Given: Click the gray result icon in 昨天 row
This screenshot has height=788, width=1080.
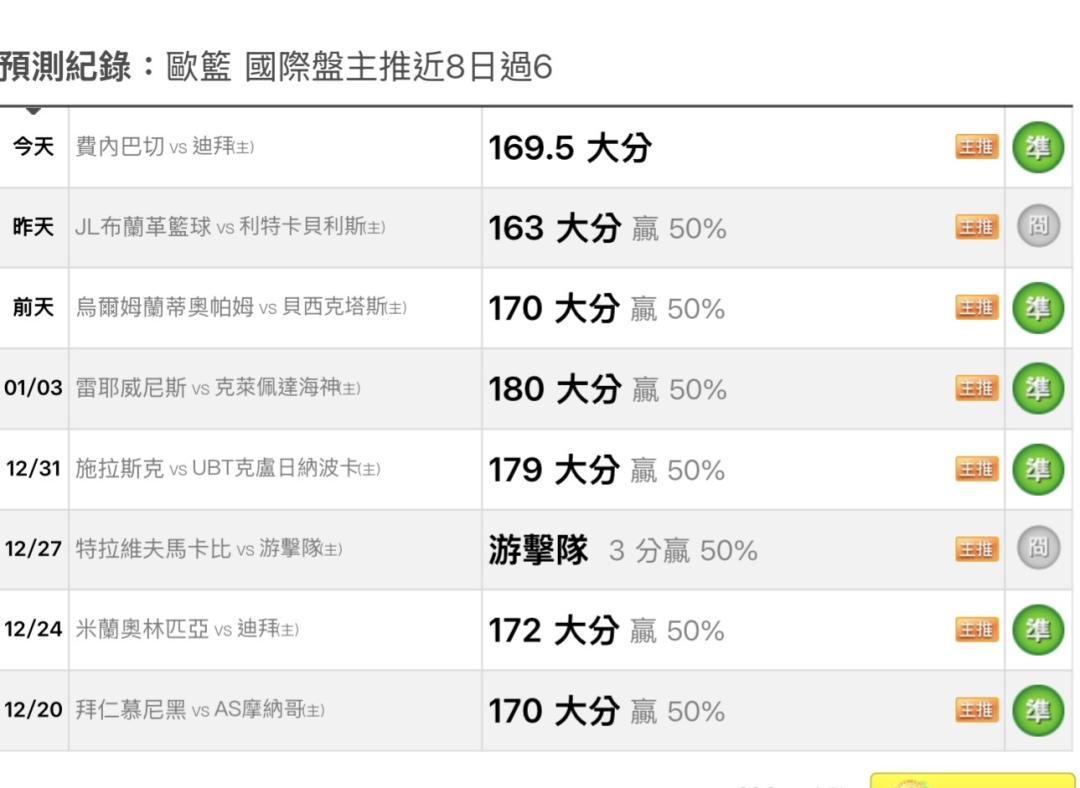Looking at the screenshot, I should 1037,228.
